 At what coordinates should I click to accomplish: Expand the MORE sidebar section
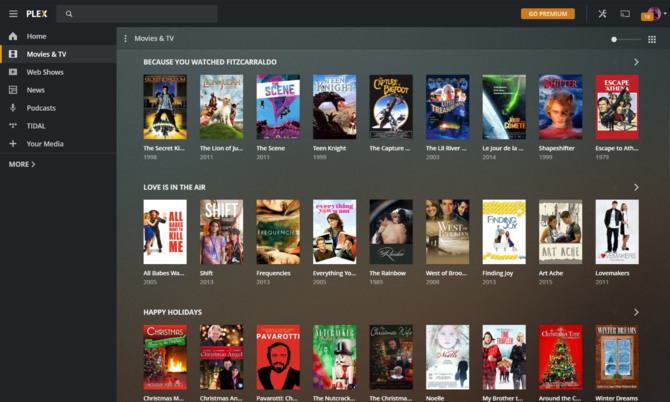(22, 164)
